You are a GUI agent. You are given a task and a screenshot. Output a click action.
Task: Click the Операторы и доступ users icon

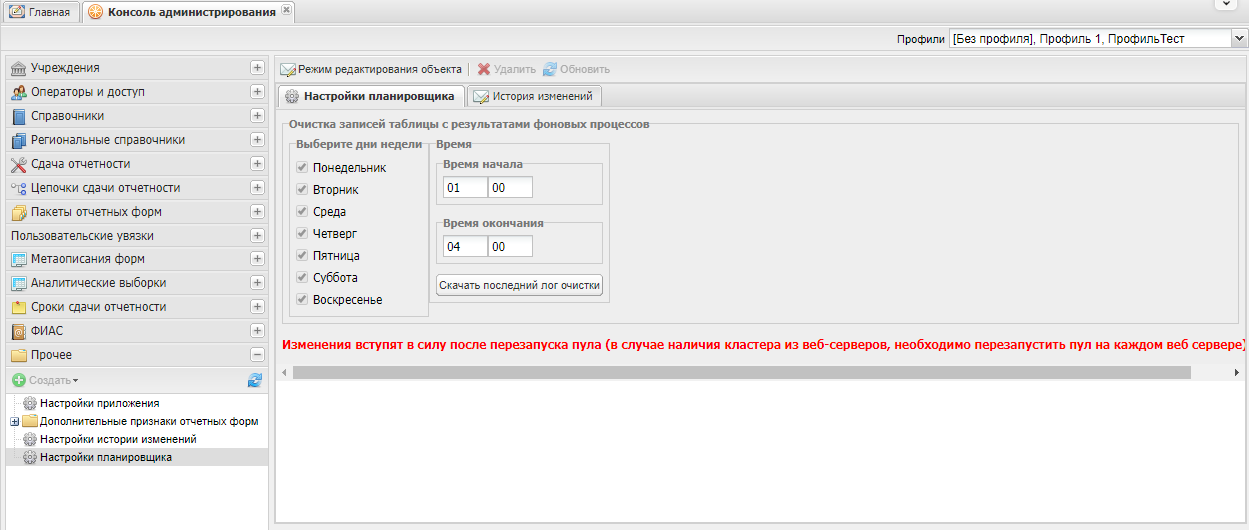click(18, 92)
